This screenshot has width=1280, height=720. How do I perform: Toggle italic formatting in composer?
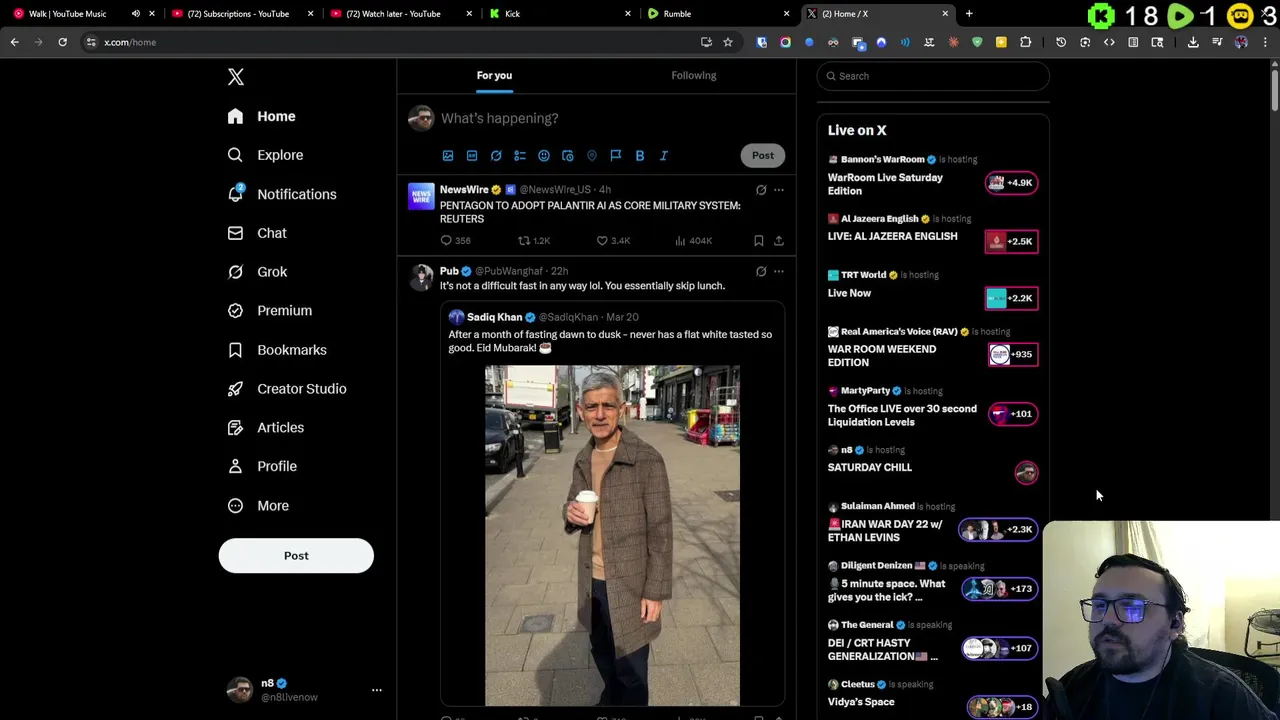(664, 156)
